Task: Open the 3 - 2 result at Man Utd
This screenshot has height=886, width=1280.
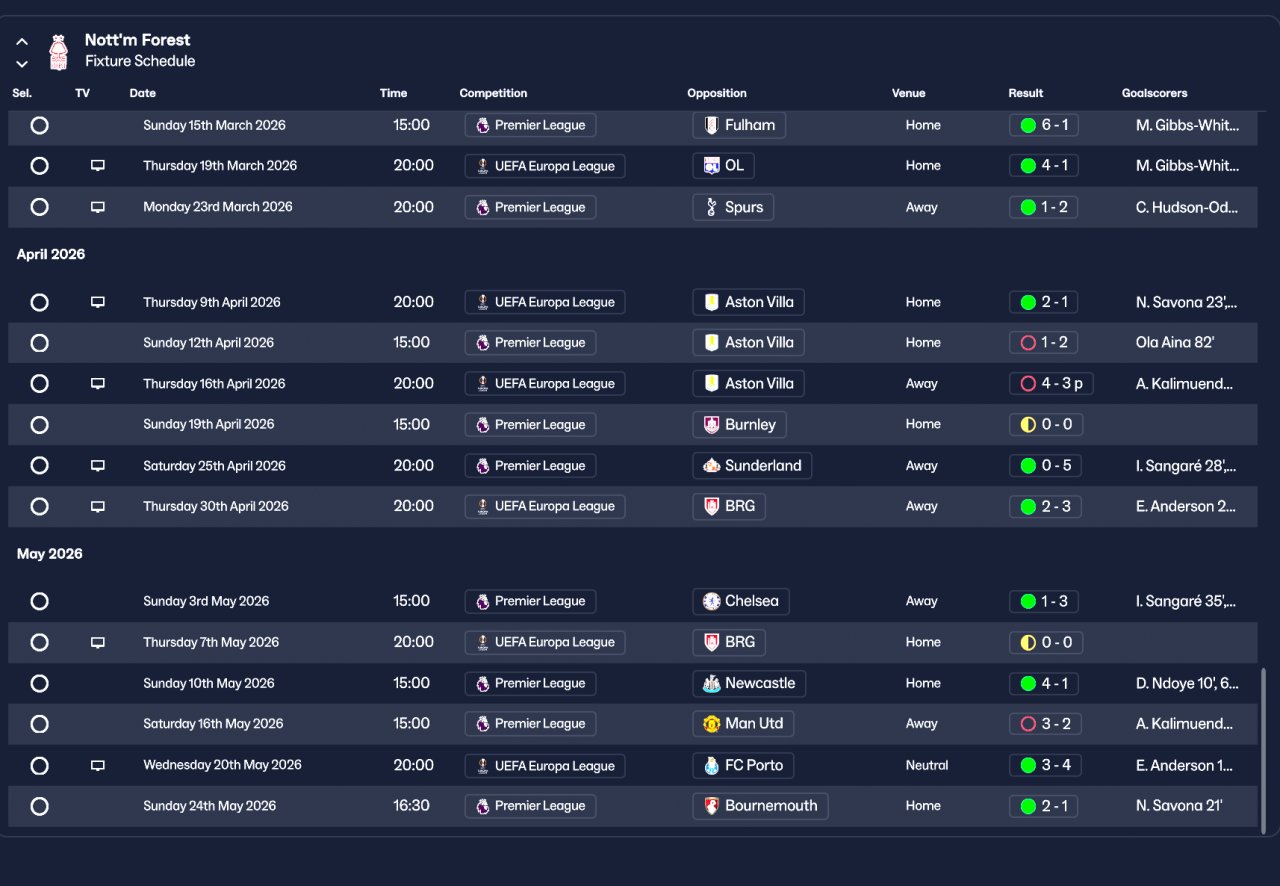Action: coord(1046,724)
